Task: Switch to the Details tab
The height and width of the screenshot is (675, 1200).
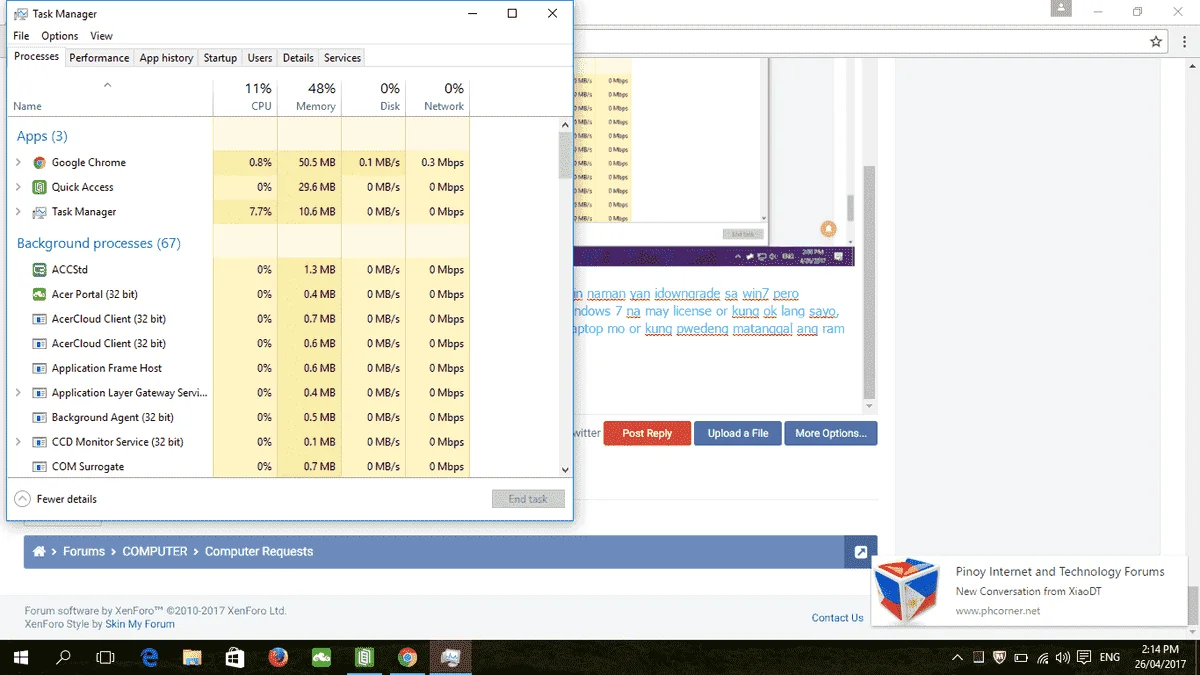Action: pyautogui.click(x=298, y=58)
